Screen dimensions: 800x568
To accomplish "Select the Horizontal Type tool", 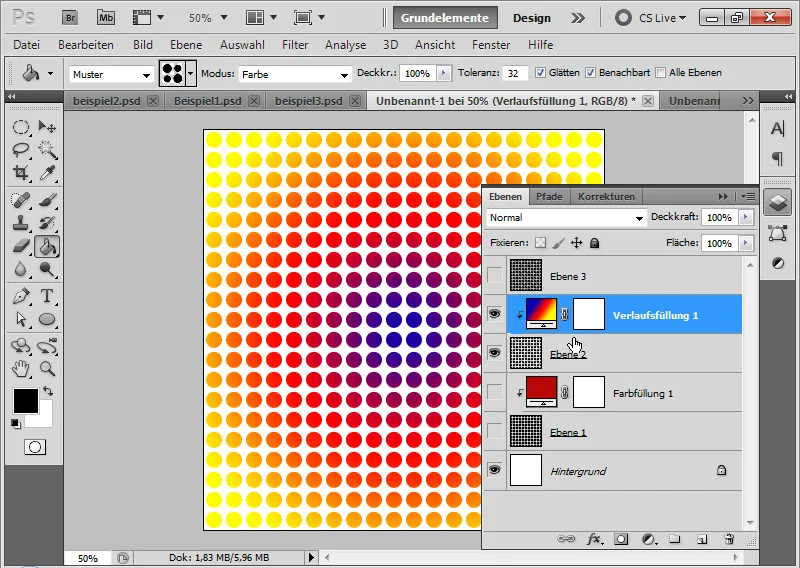I will pos(47,296).
